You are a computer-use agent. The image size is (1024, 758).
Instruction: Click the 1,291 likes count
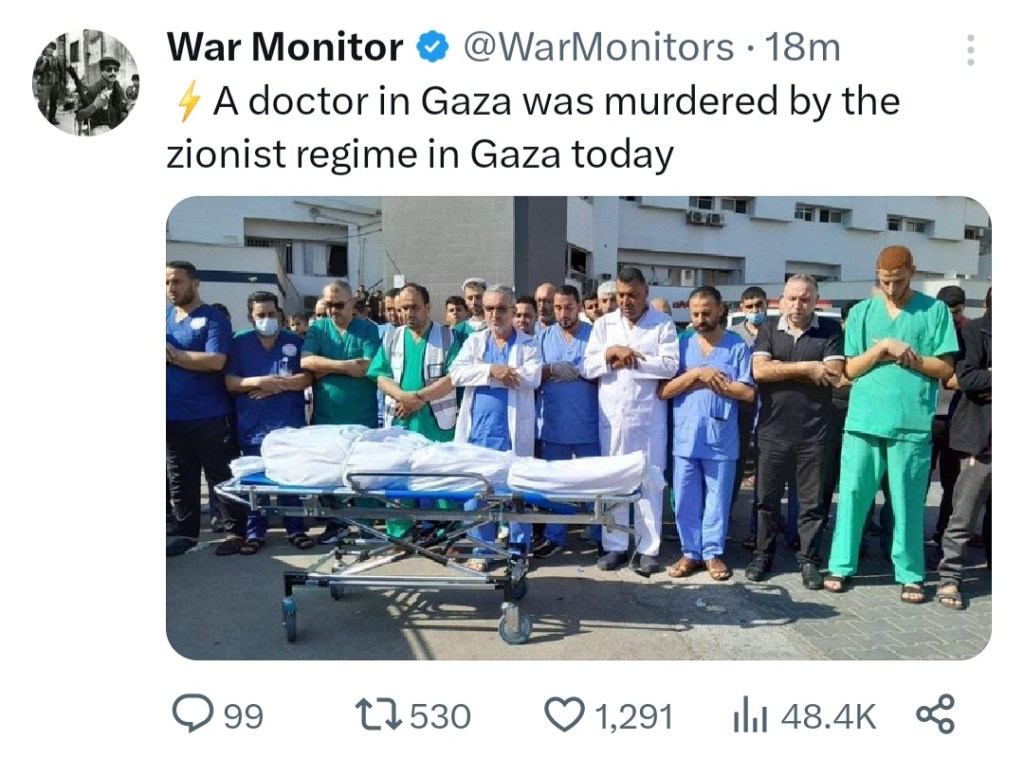point(633,716)
